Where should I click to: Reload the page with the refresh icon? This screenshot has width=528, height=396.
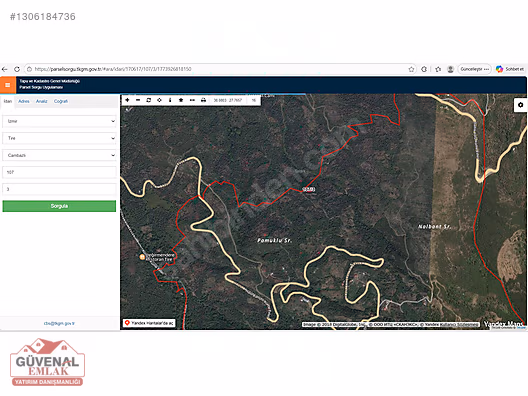click(17, 69)
